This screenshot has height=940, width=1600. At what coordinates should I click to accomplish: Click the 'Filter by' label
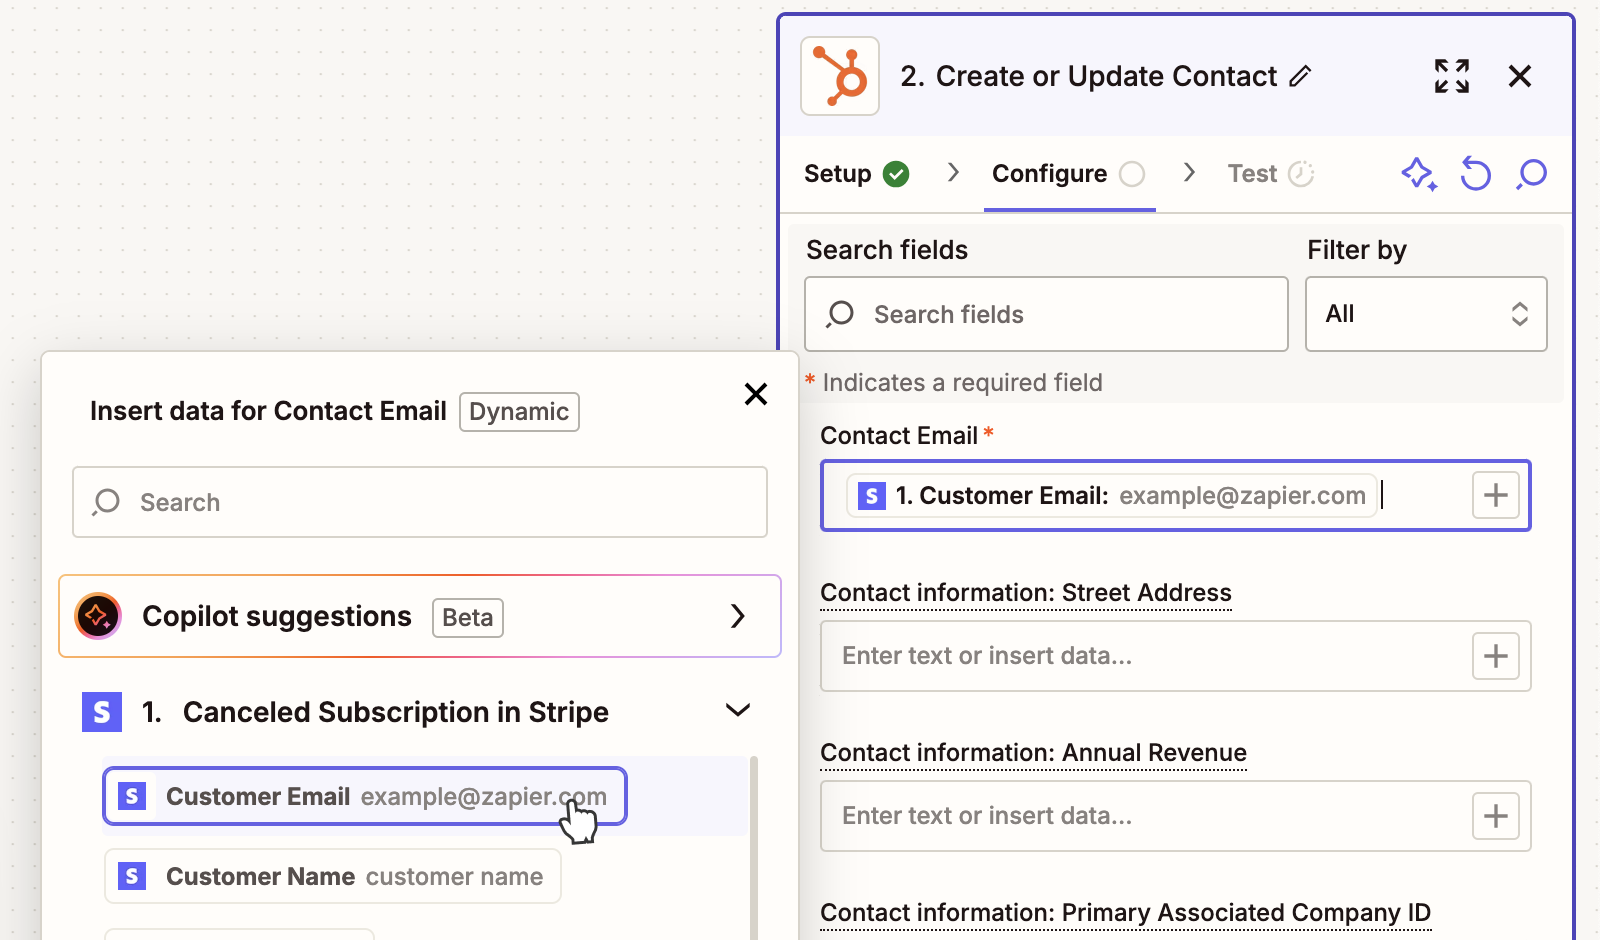[1357, 250]
